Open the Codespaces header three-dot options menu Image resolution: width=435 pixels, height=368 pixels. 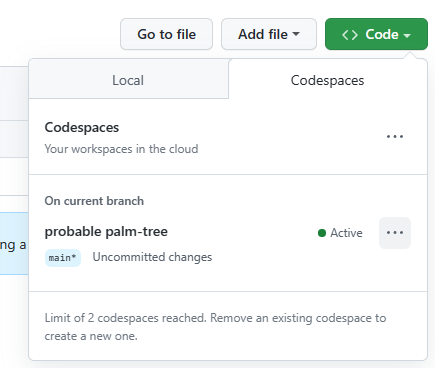click(x=395, y=137)
